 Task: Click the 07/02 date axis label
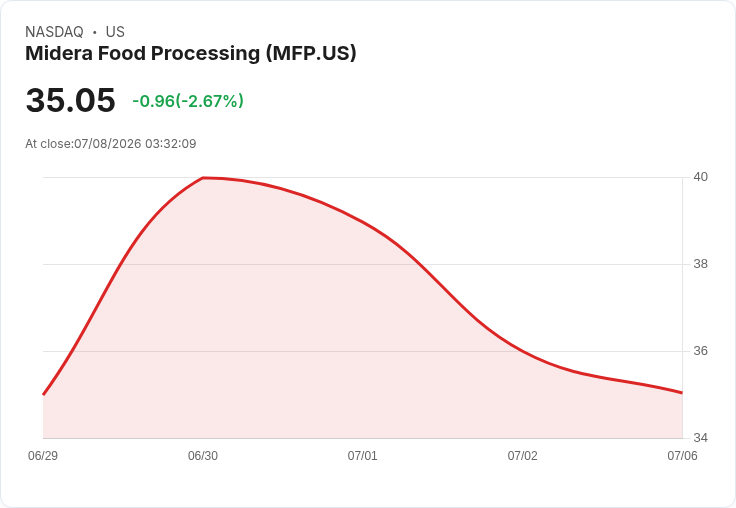click(x=522, y=456)
